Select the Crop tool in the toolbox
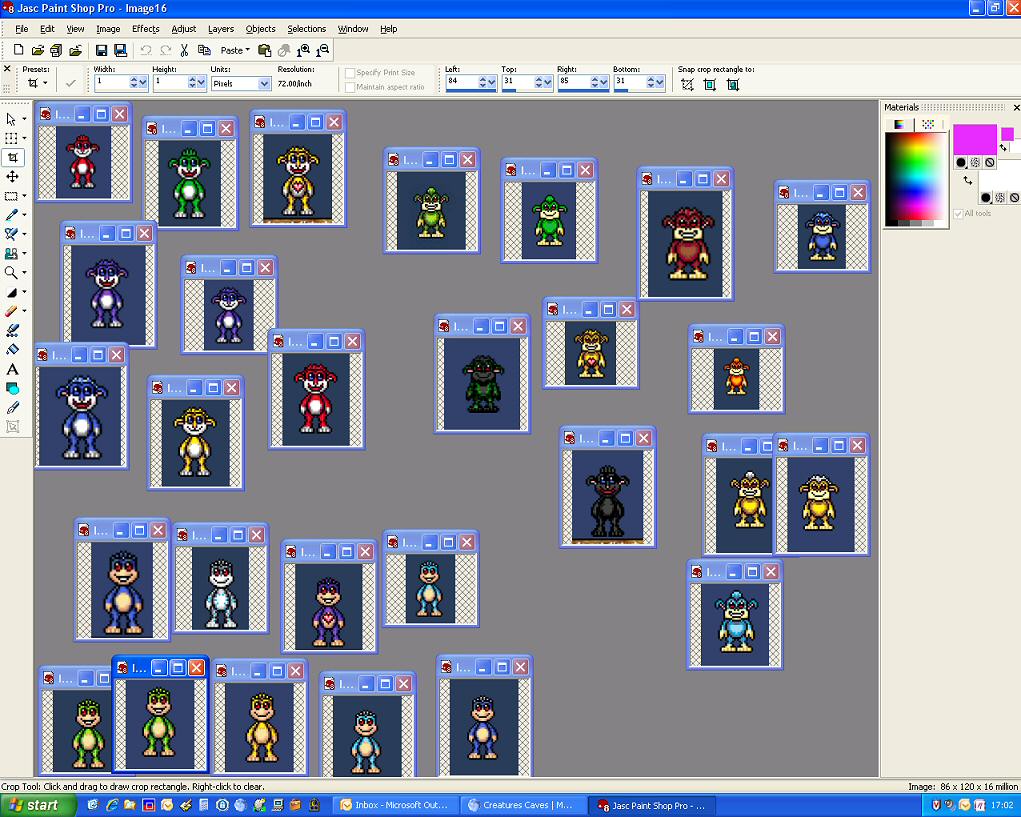The height and width of the screenshot is (817, 1021). 12,157
